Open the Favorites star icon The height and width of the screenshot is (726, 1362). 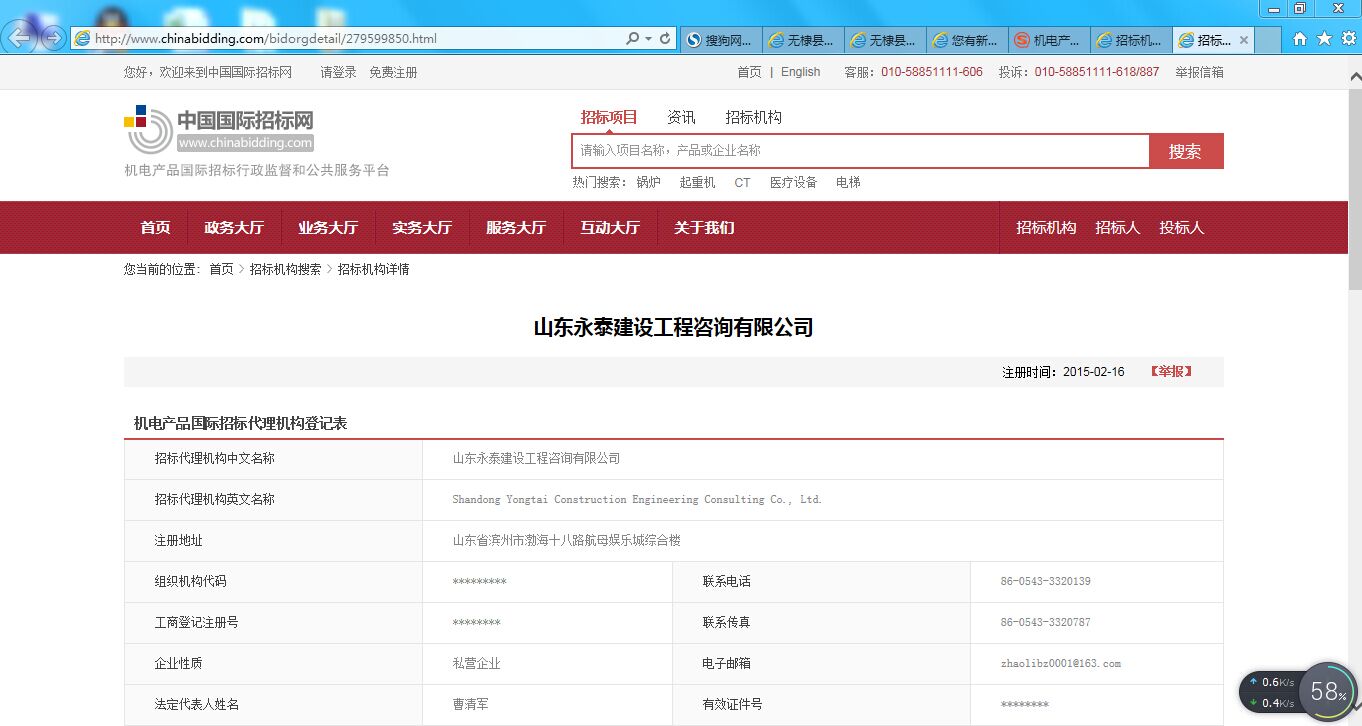point(1324,39)
